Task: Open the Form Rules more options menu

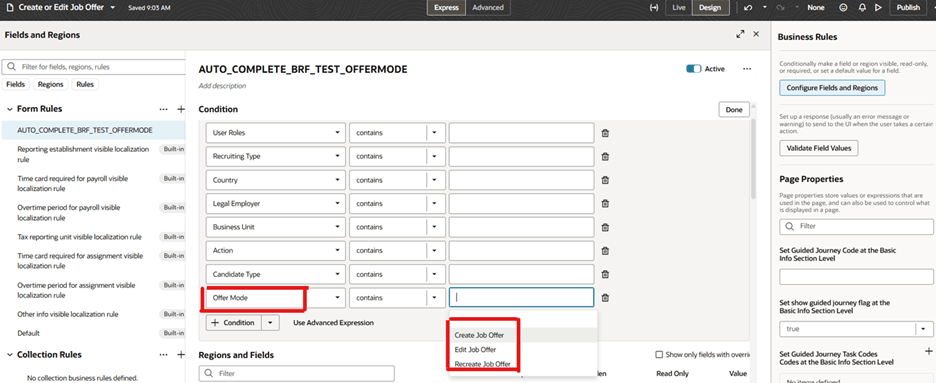Action: [164, 109]
